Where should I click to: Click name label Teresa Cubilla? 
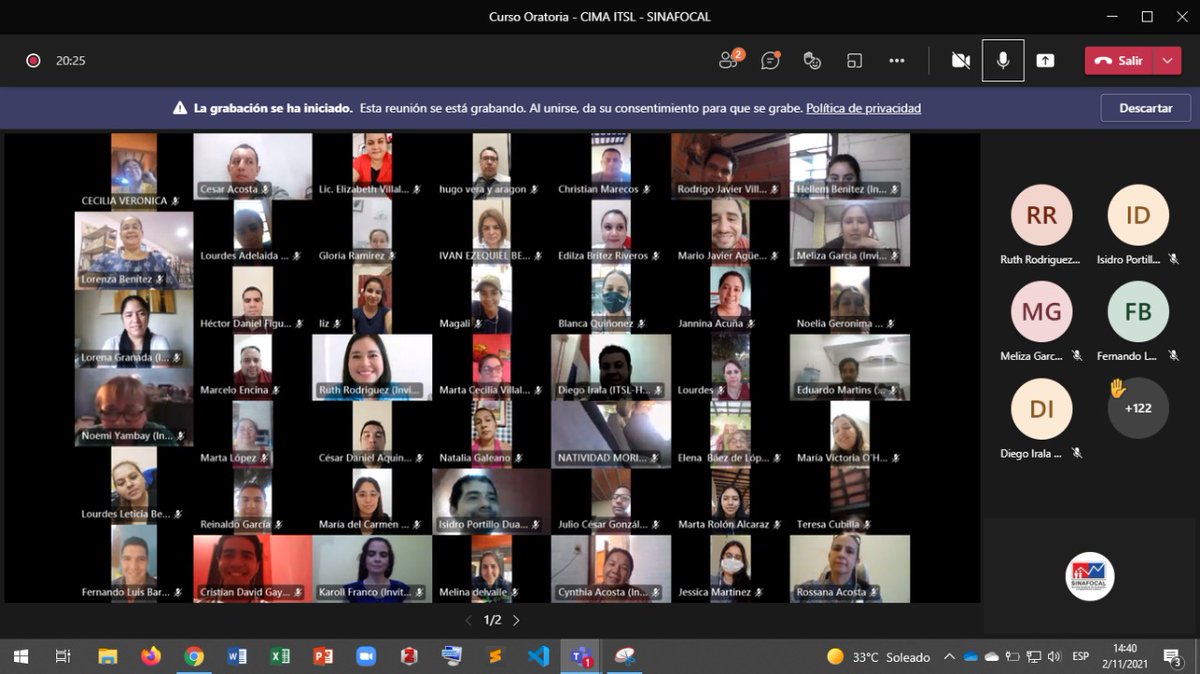coord(828,524)
